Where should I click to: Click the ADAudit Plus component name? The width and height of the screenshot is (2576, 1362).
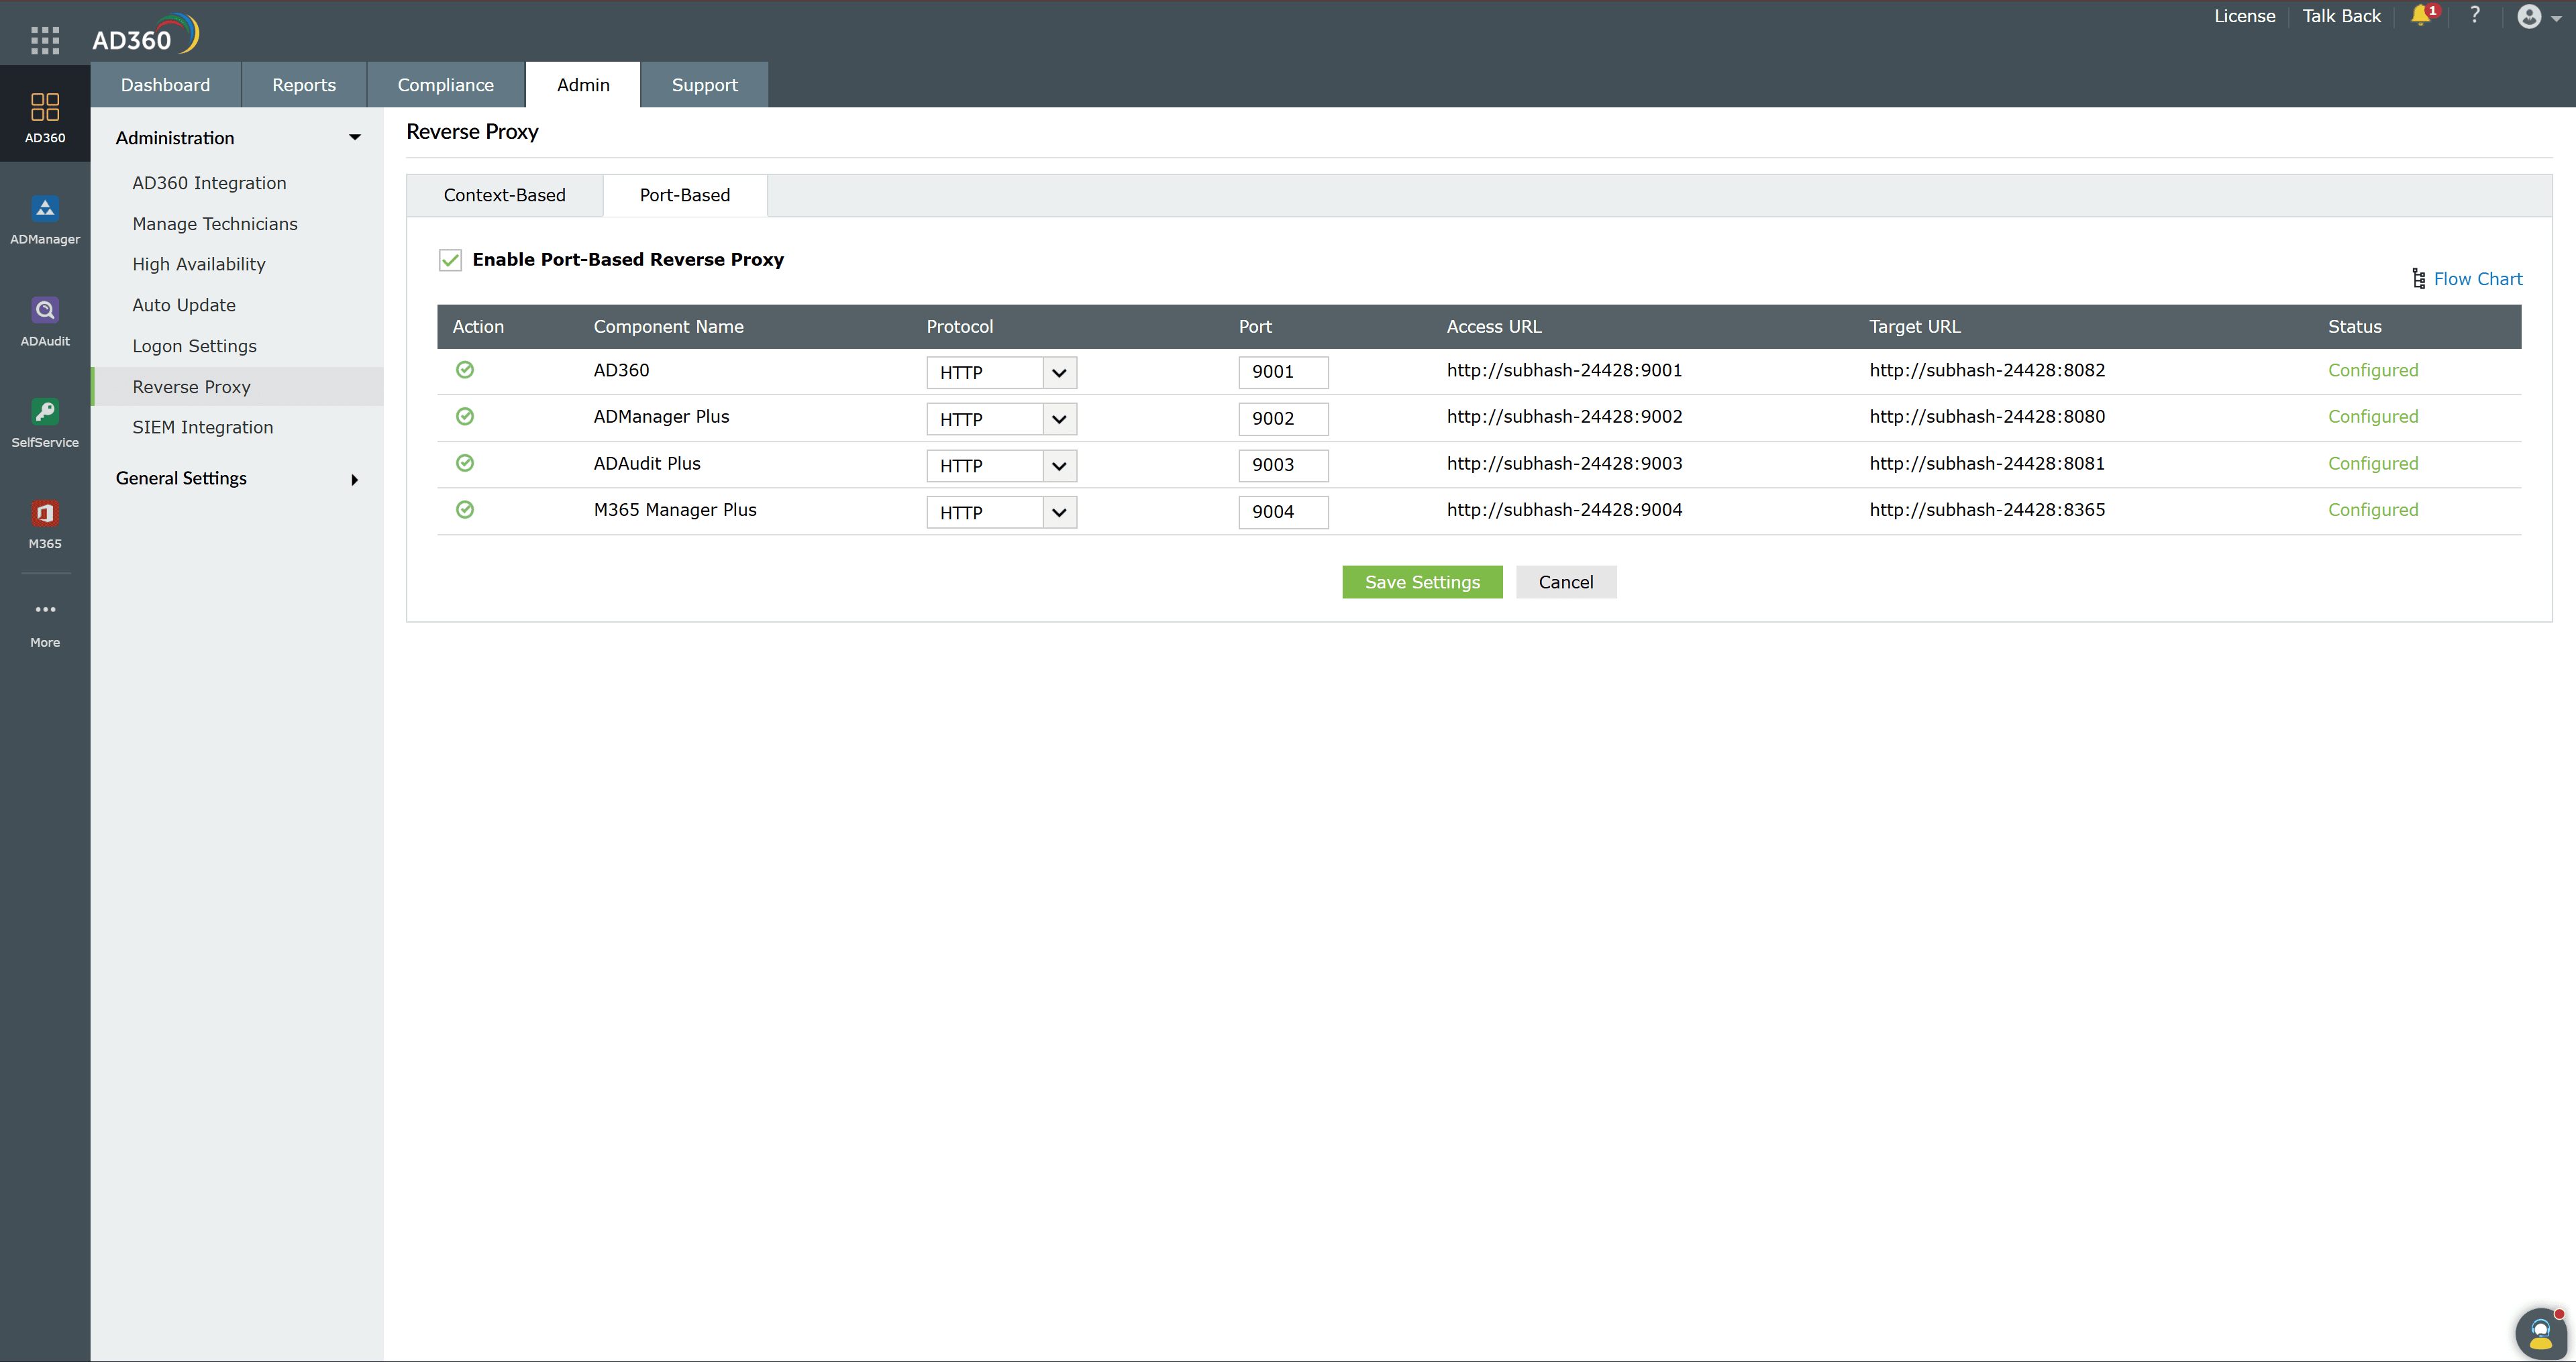pyautogui.click(x=647, y=463)
